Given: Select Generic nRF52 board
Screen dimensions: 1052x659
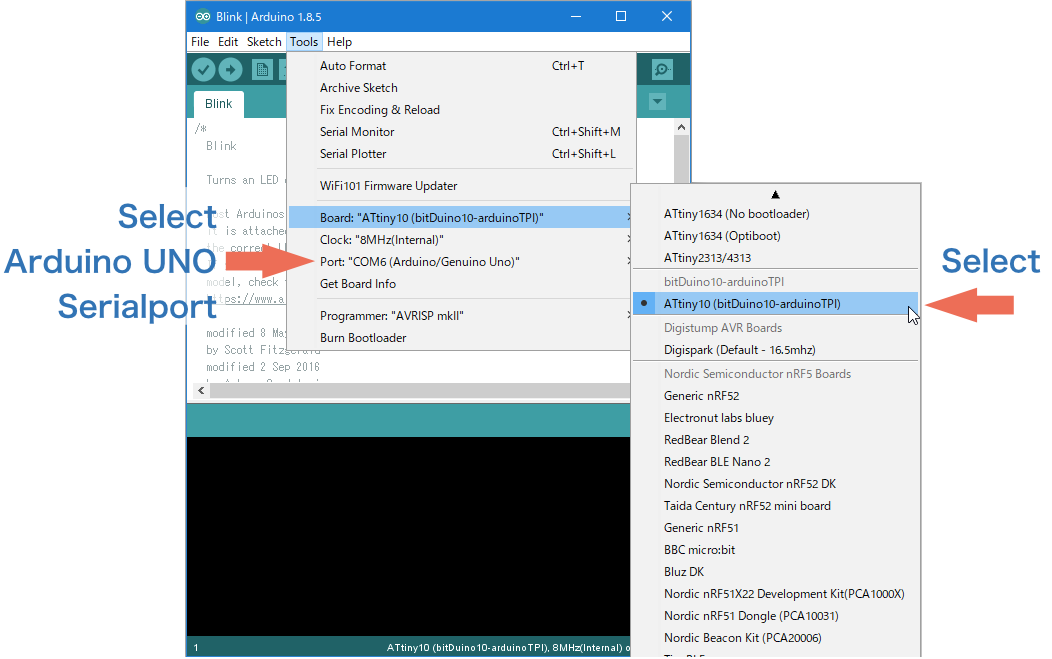Looking at the screenshot, I should point(776,396).
